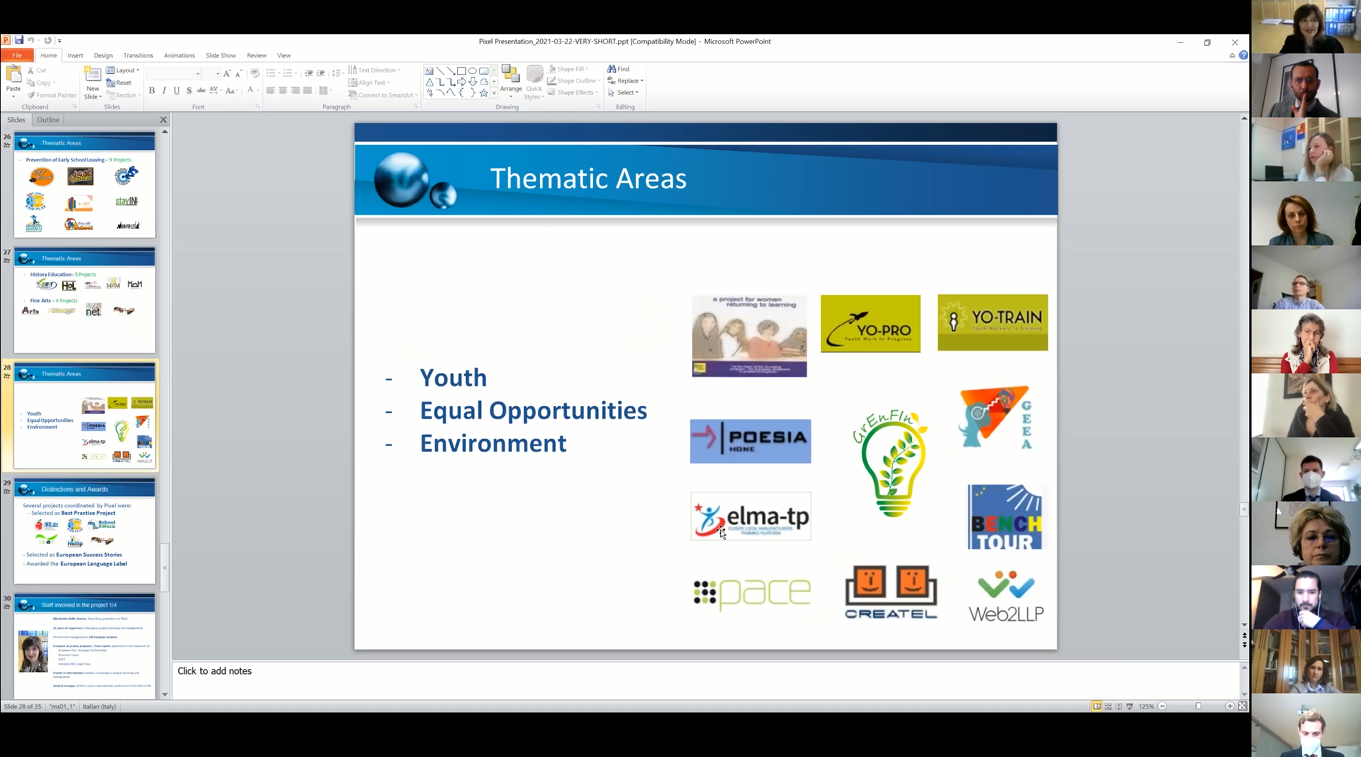
Task: Open the Slide Show tab
Action: [221, 55]
